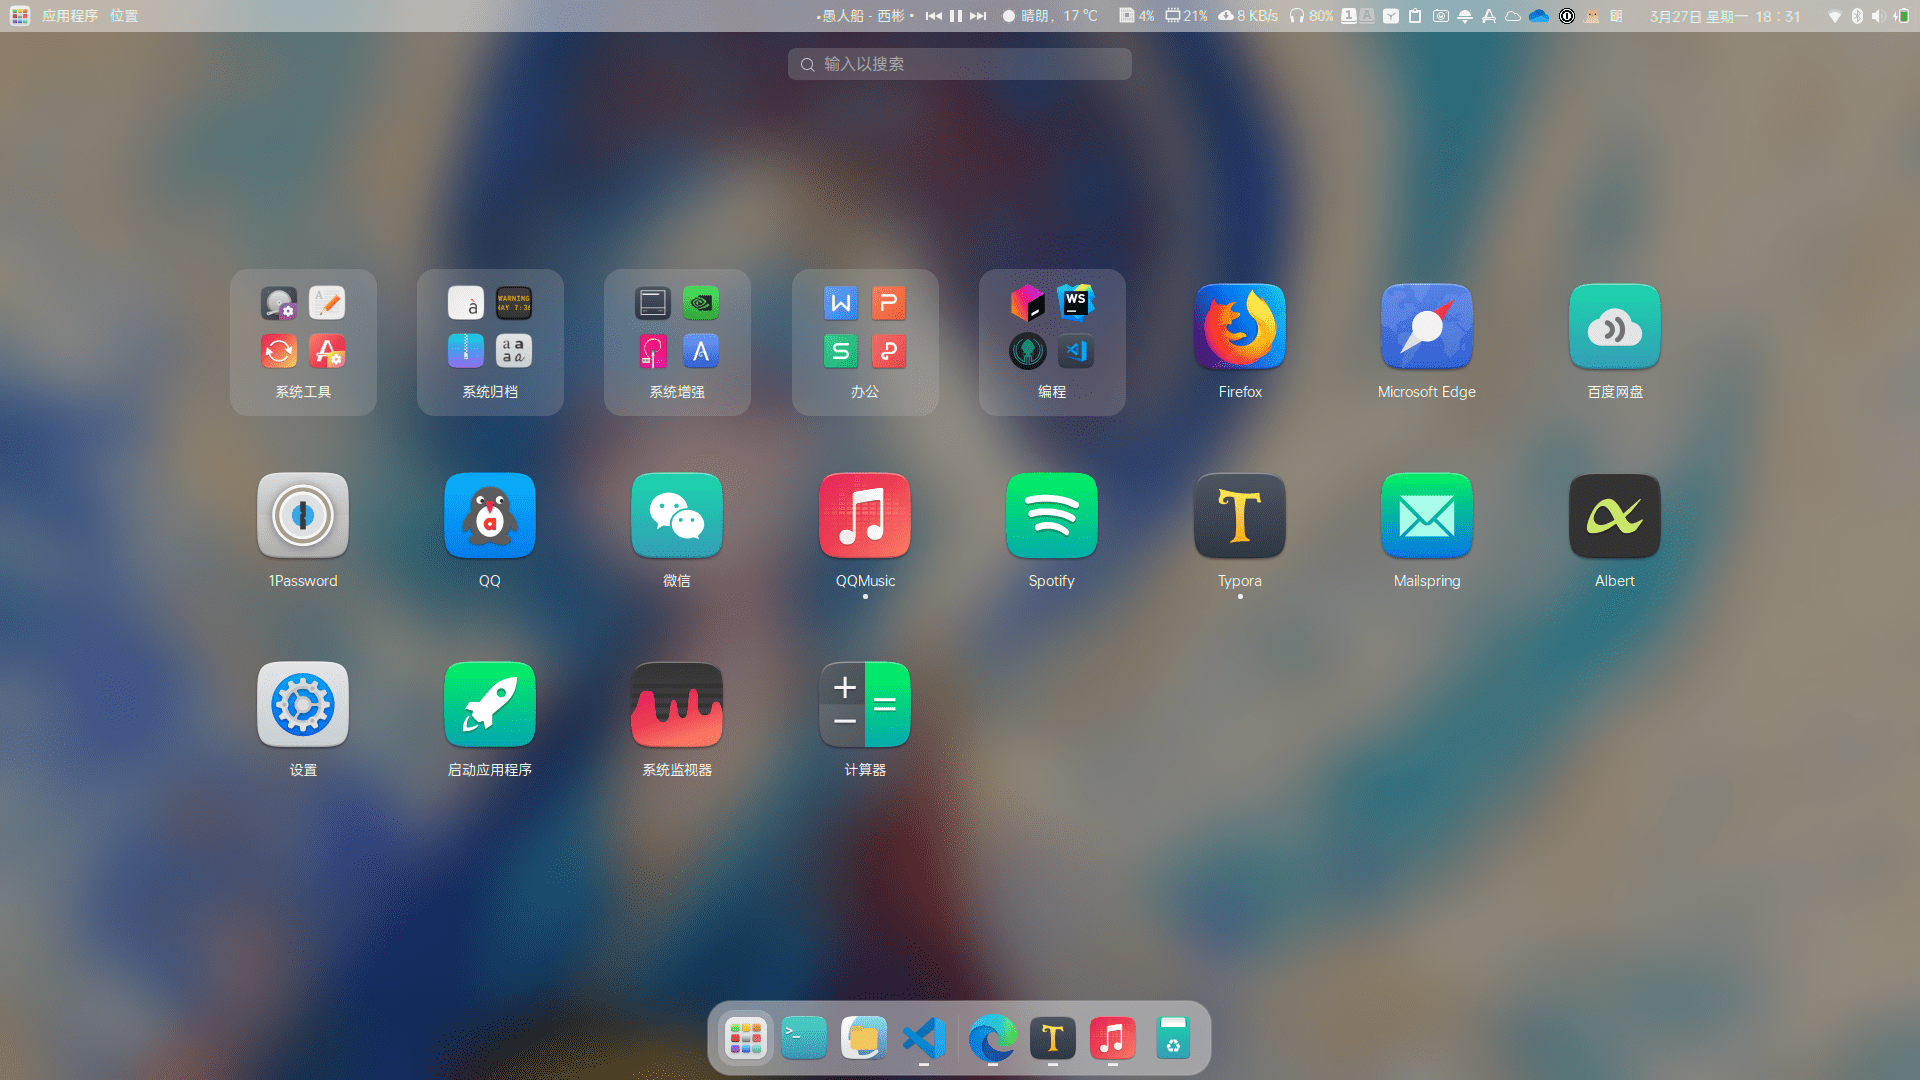
Task: Open the 应用程序 menu in top bar
Action: 70,16
